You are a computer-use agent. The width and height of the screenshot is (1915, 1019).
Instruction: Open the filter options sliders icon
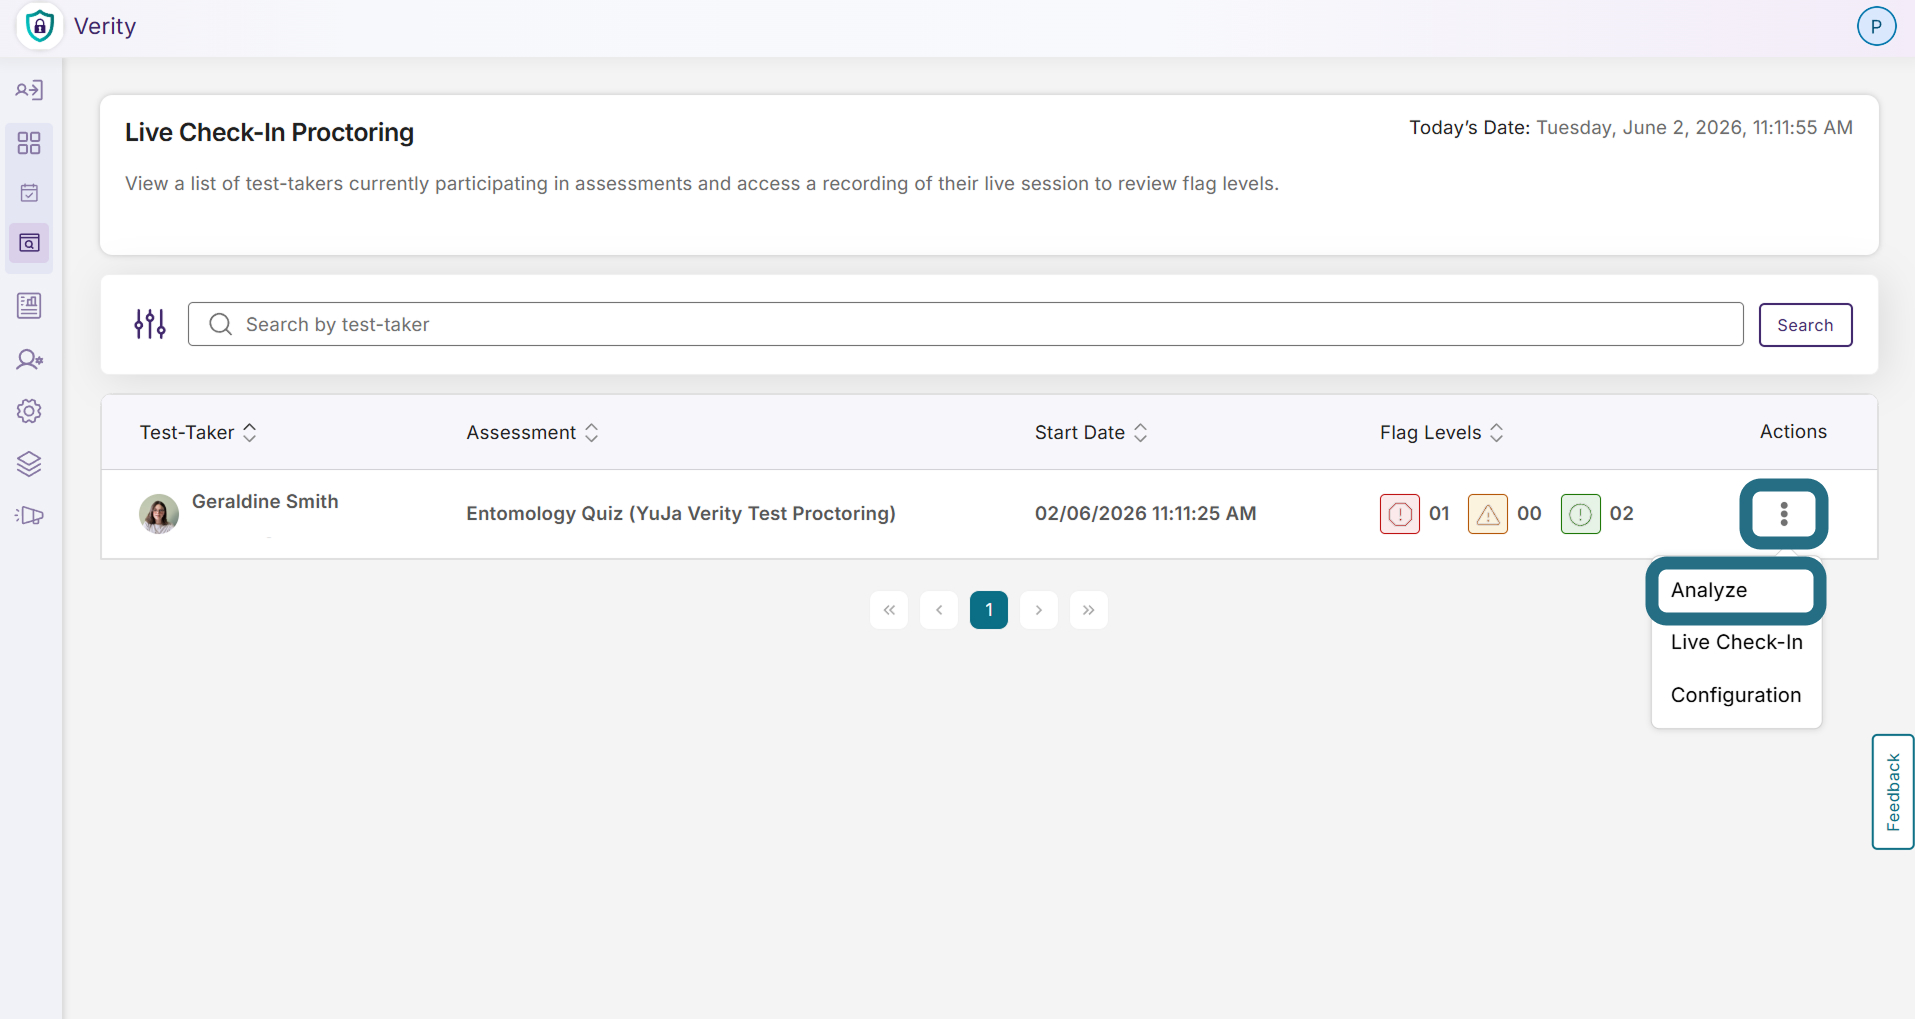(150, 324)
